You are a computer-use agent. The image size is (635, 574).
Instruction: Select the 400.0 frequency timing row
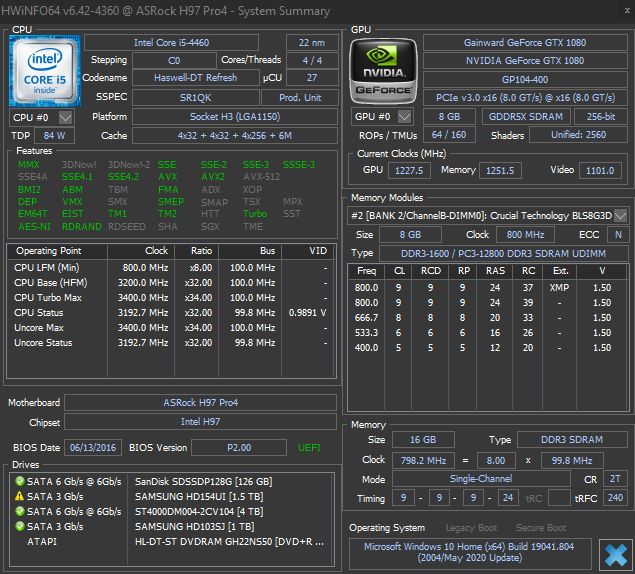pyautogui.click(x=489, y=348)
